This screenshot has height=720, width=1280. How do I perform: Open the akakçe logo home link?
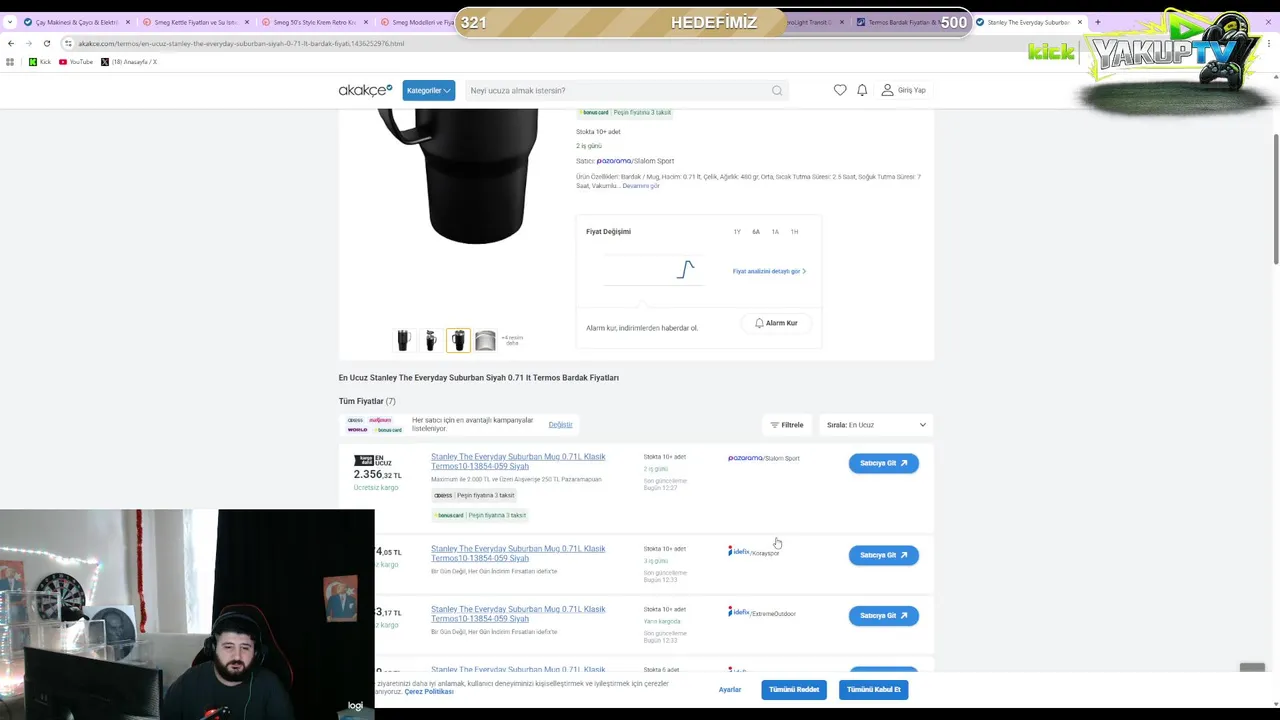tap(365, 90)
